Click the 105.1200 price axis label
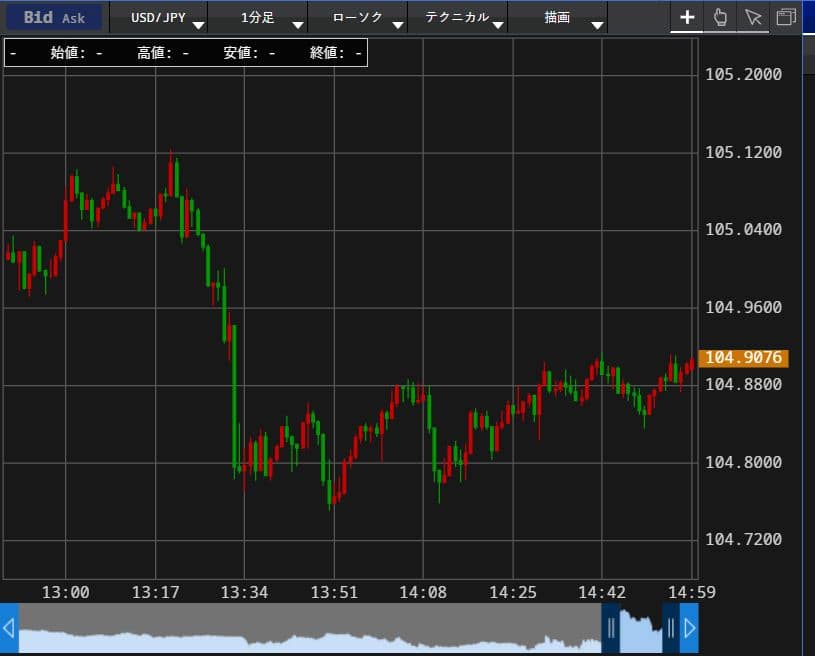 743,152
